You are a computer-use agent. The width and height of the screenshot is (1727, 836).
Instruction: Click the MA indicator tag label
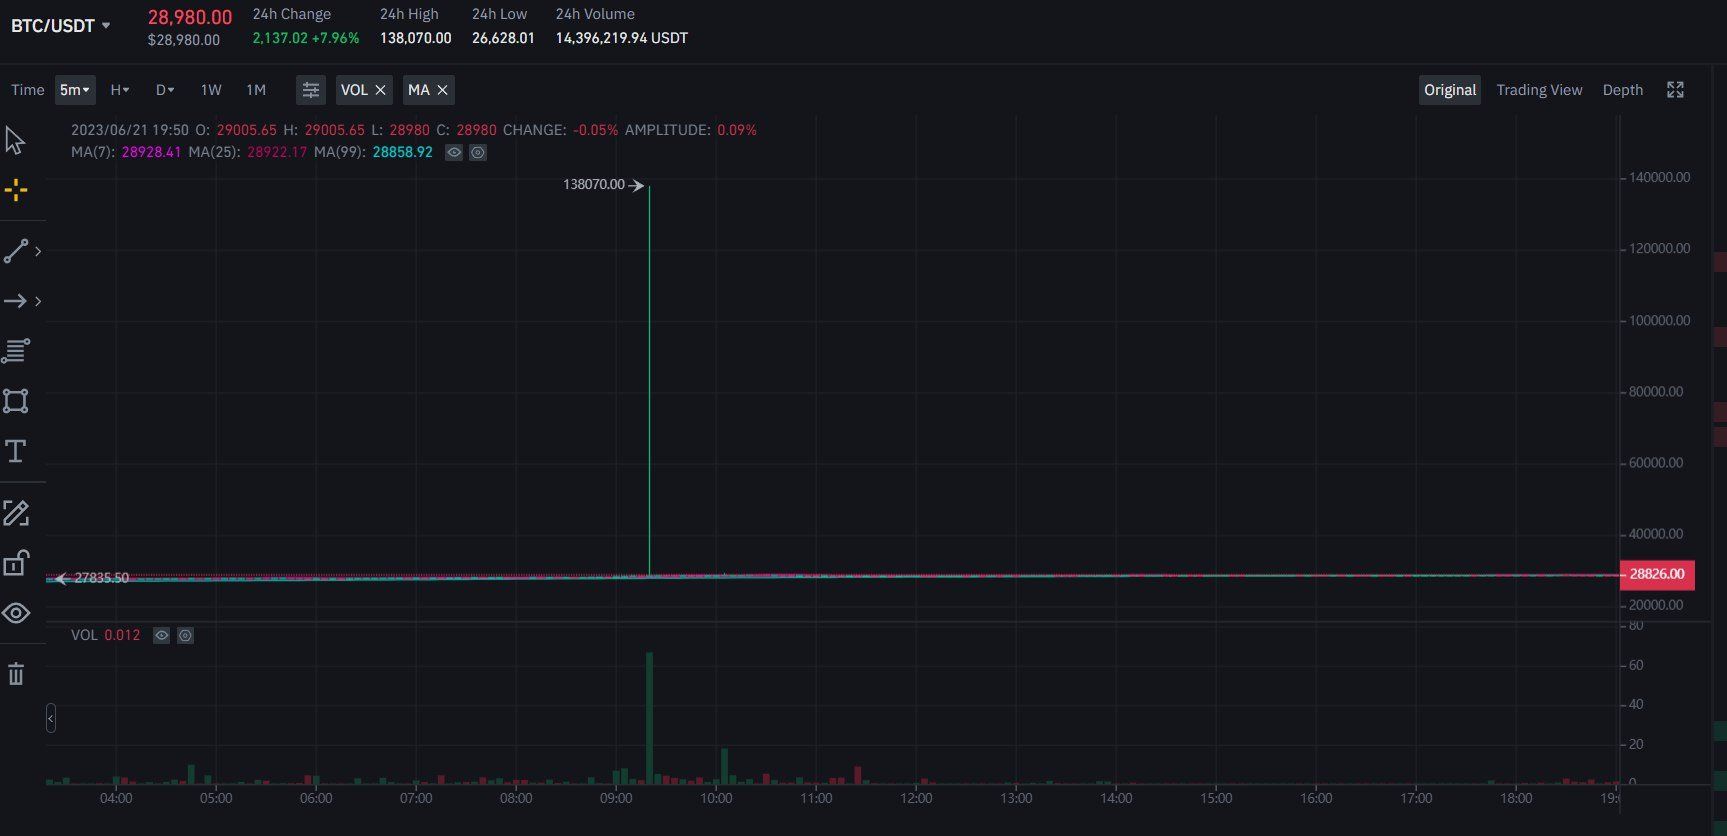[419, 90]
